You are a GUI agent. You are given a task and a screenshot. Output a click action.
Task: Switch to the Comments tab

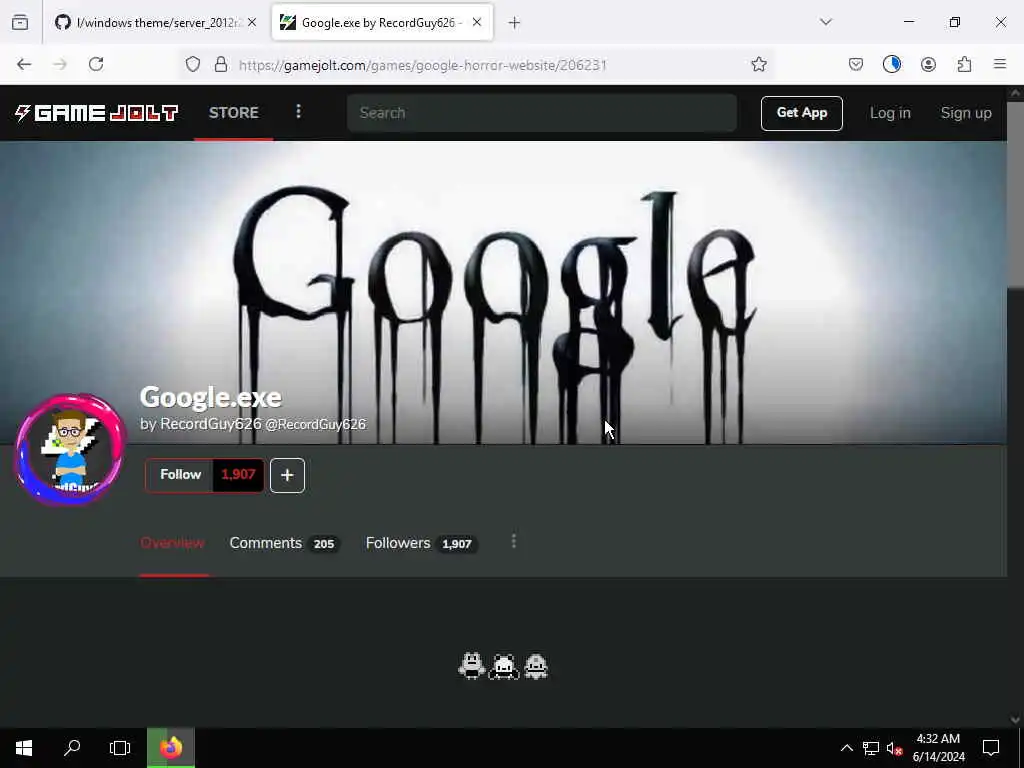click(x=283, y=543)
